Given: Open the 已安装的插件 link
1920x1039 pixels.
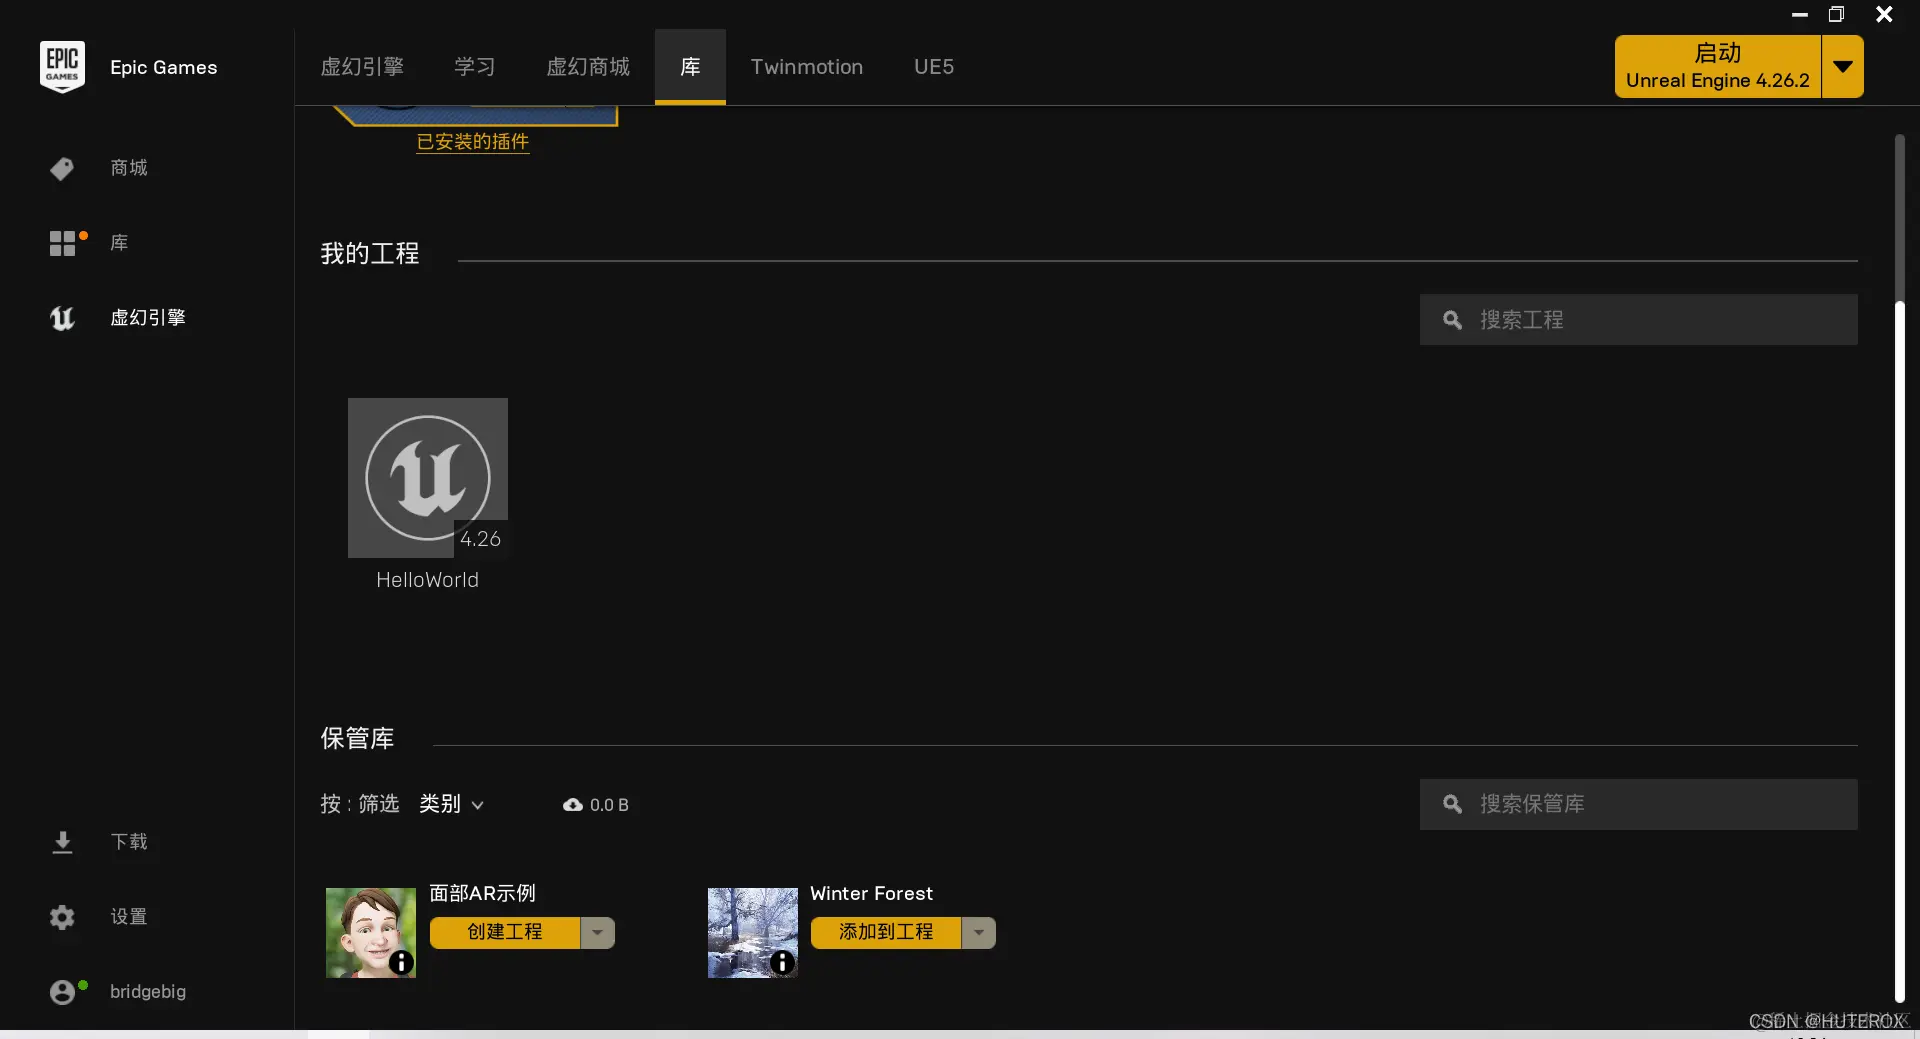Looking at the screenshot, I should point(473,142).
